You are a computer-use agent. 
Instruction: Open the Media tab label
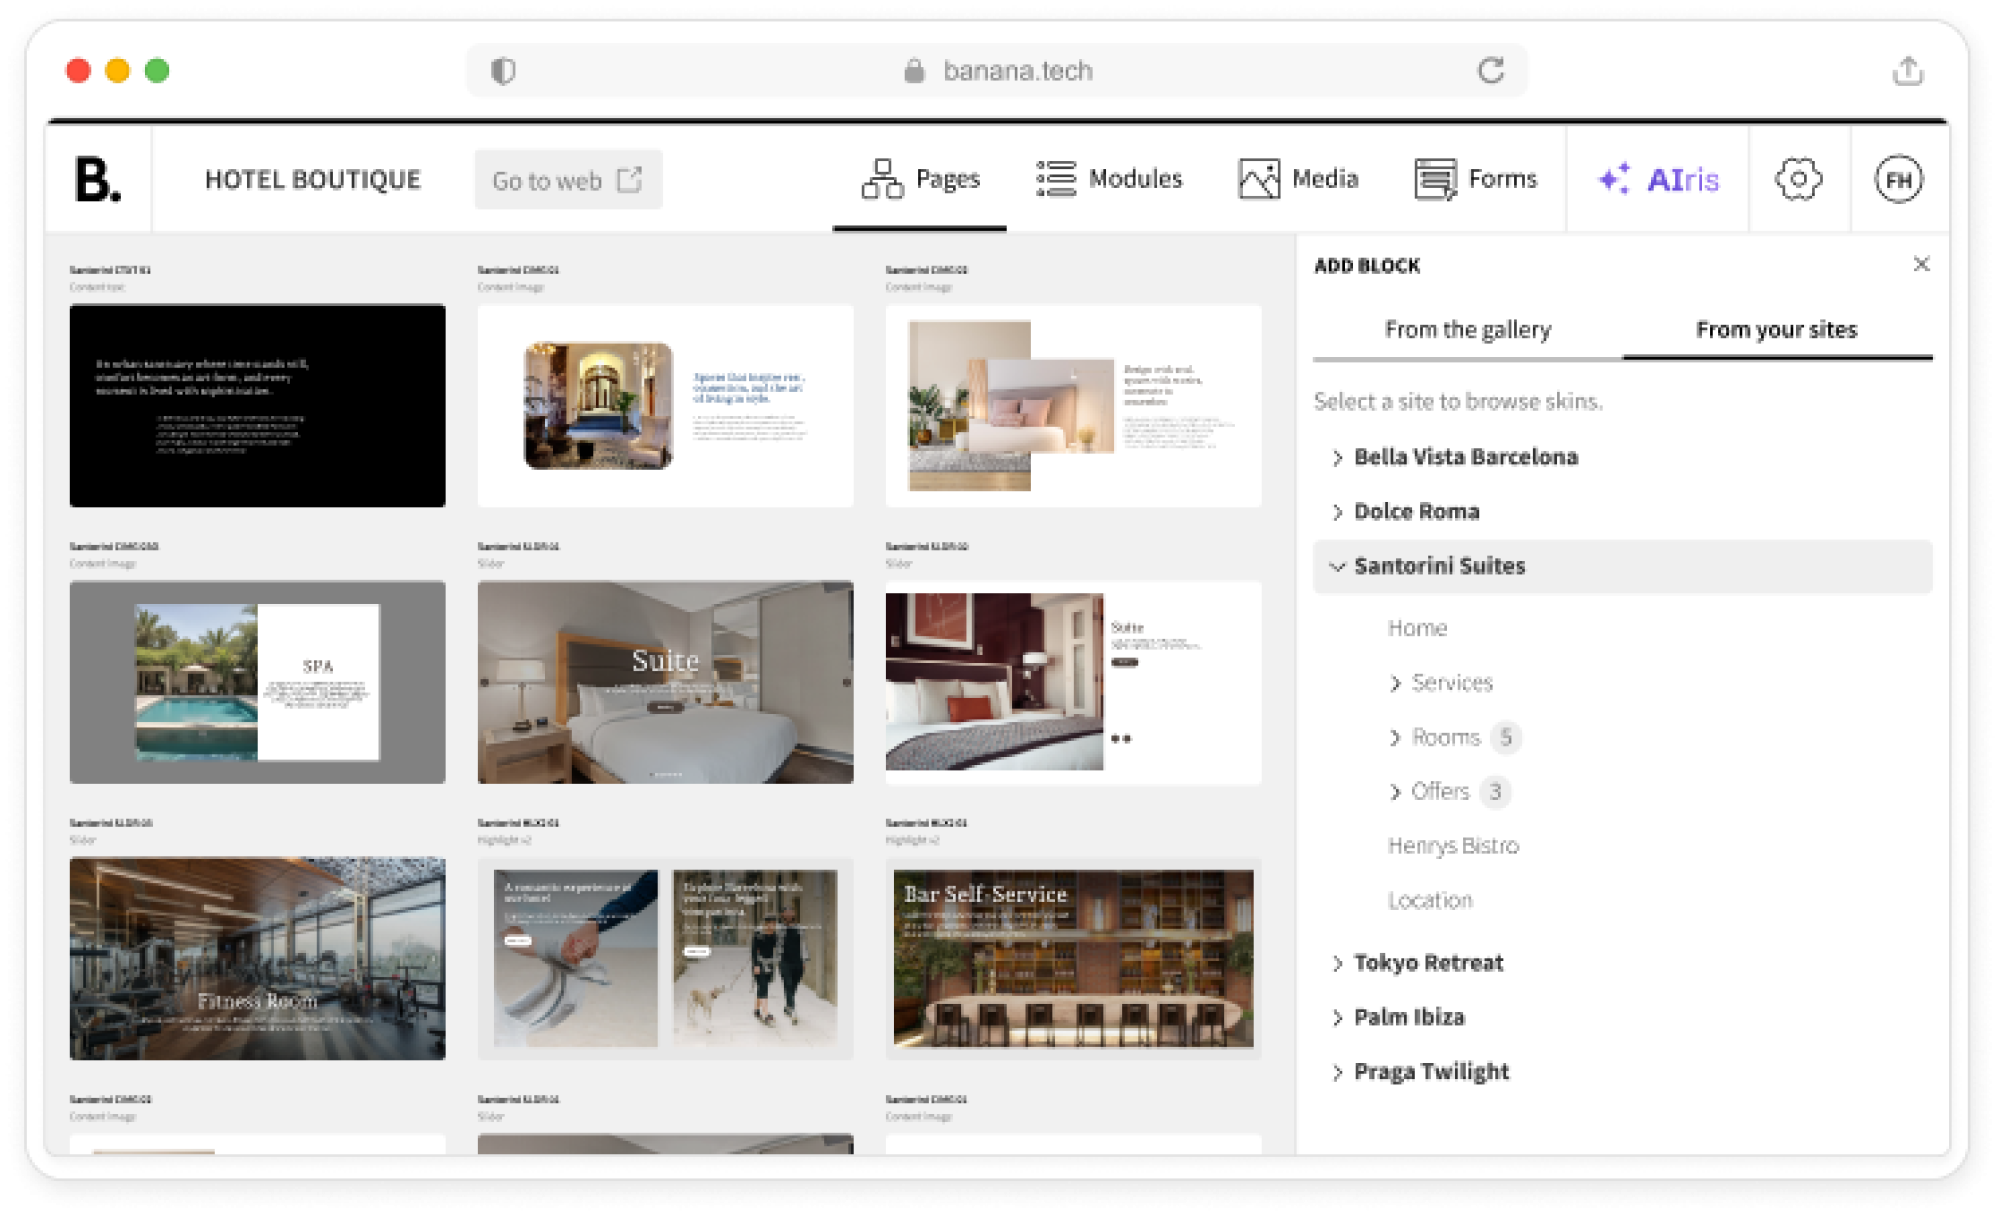(1325, 179)
